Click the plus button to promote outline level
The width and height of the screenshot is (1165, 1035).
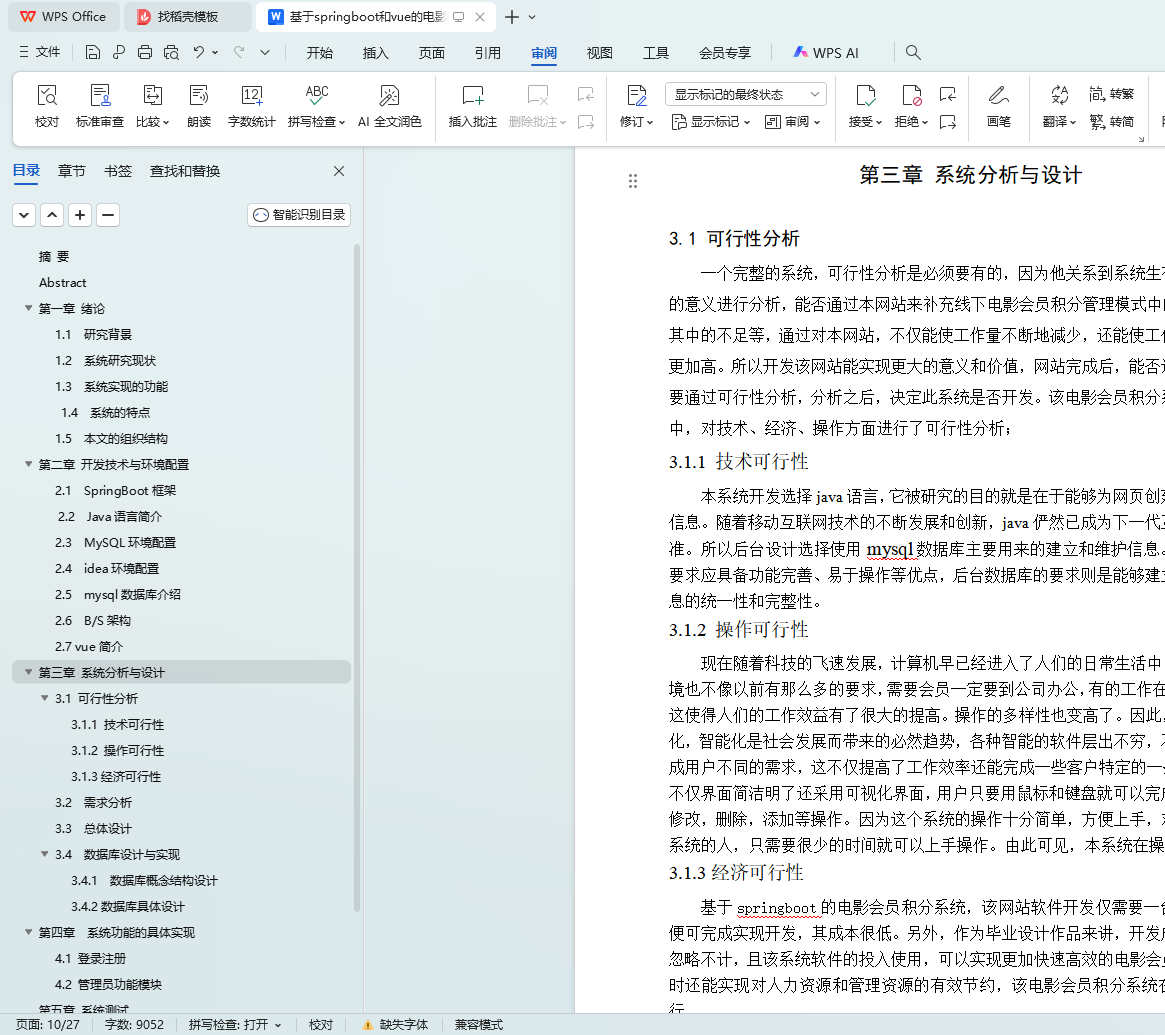tap(79, 215)
